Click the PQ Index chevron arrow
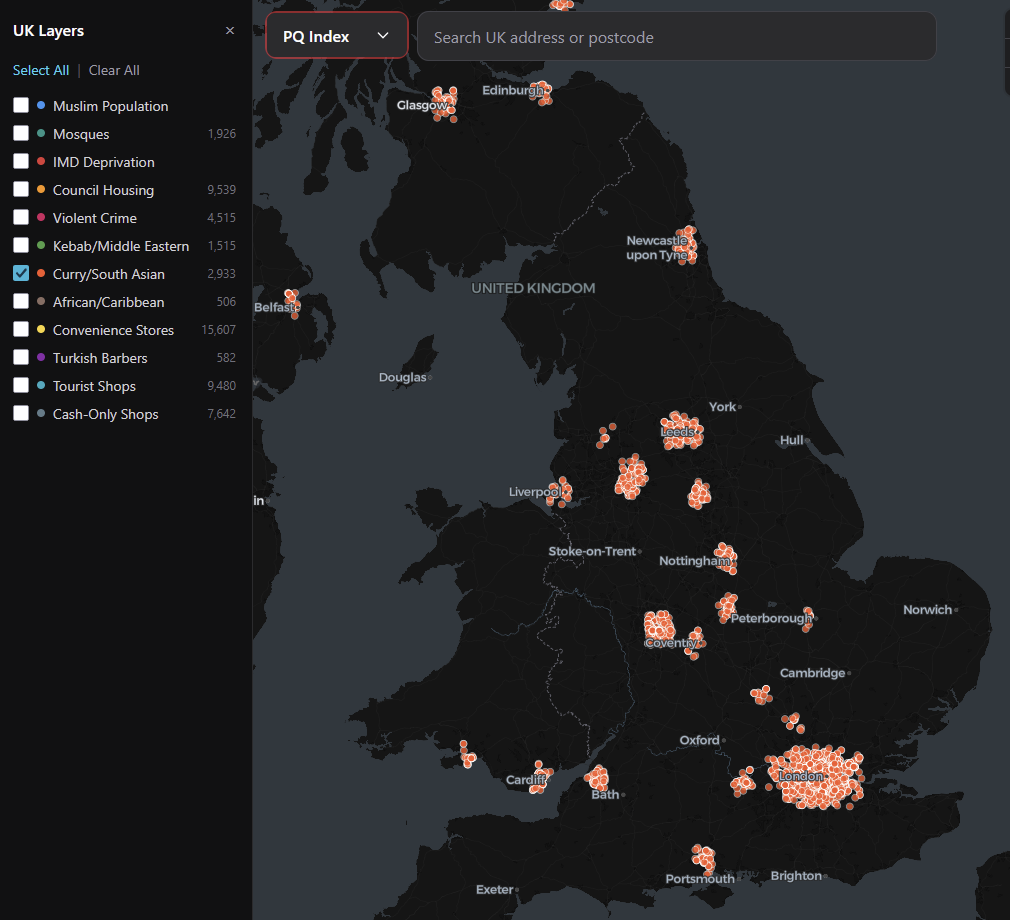Viewport: 1010px width, 920px height. (383, 36)
